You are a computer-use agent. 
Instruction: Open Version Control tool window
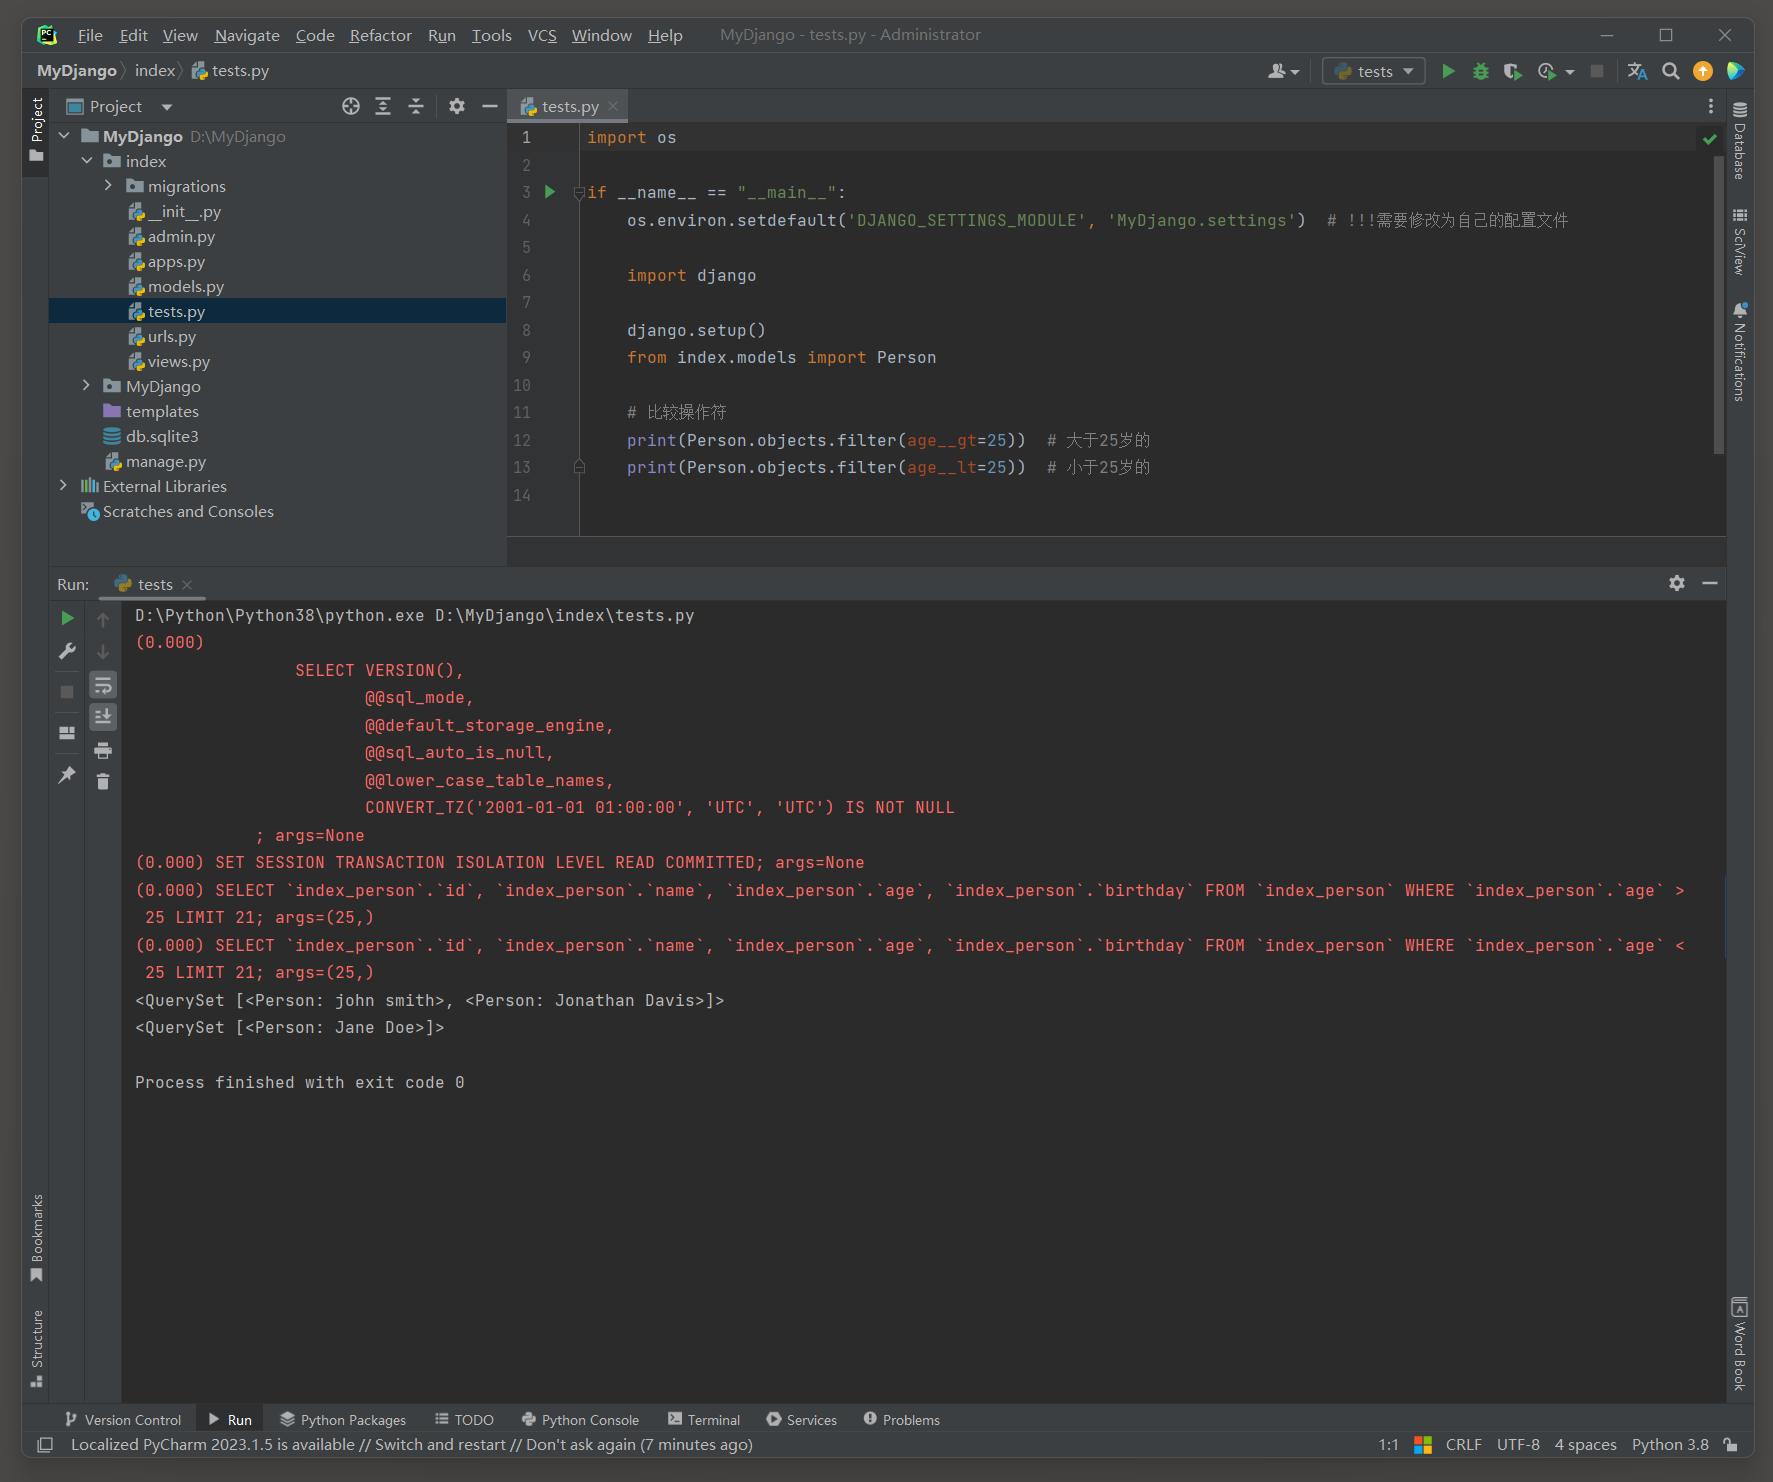pos(123,1419)
